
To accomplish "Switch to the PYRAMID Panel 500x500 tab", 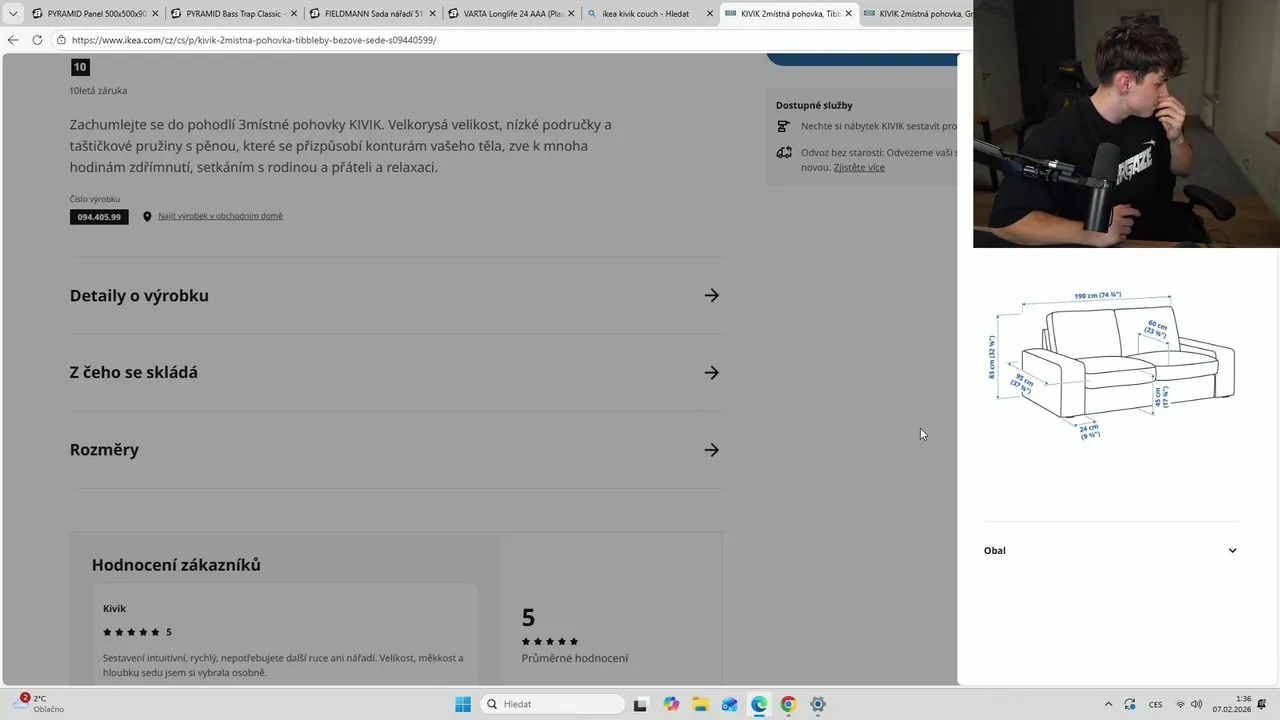I will click(88, 14).
